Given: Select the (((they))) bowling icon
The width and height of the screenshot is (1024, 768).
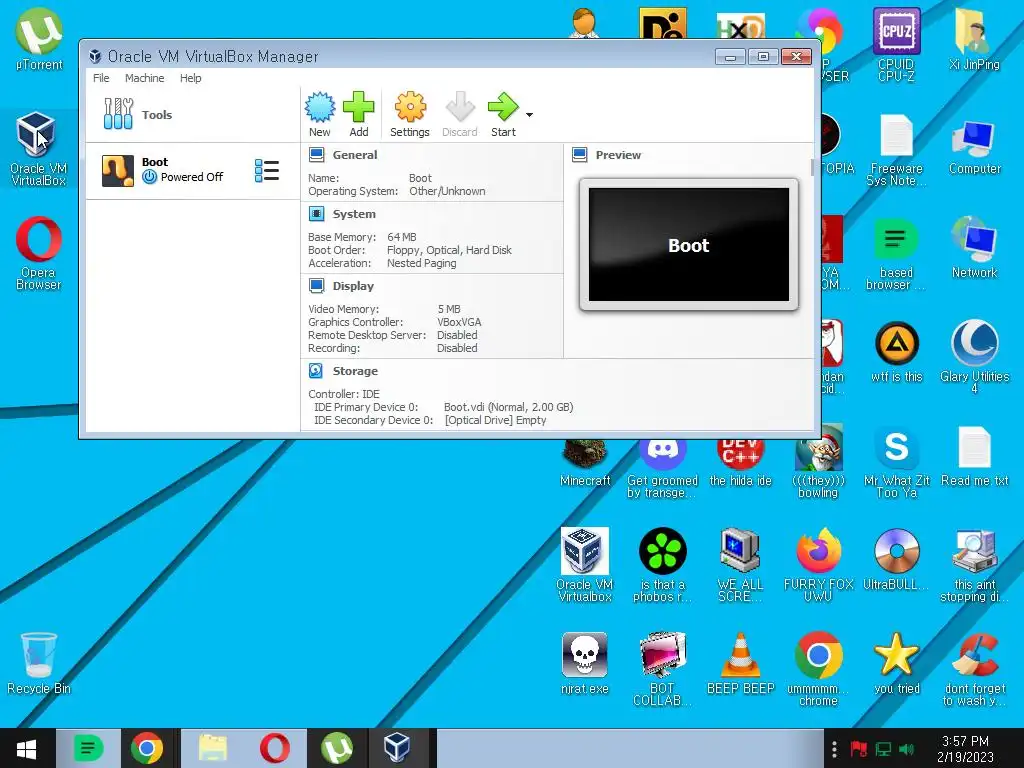Looking at the screenshot, I should tap(818, 461).
